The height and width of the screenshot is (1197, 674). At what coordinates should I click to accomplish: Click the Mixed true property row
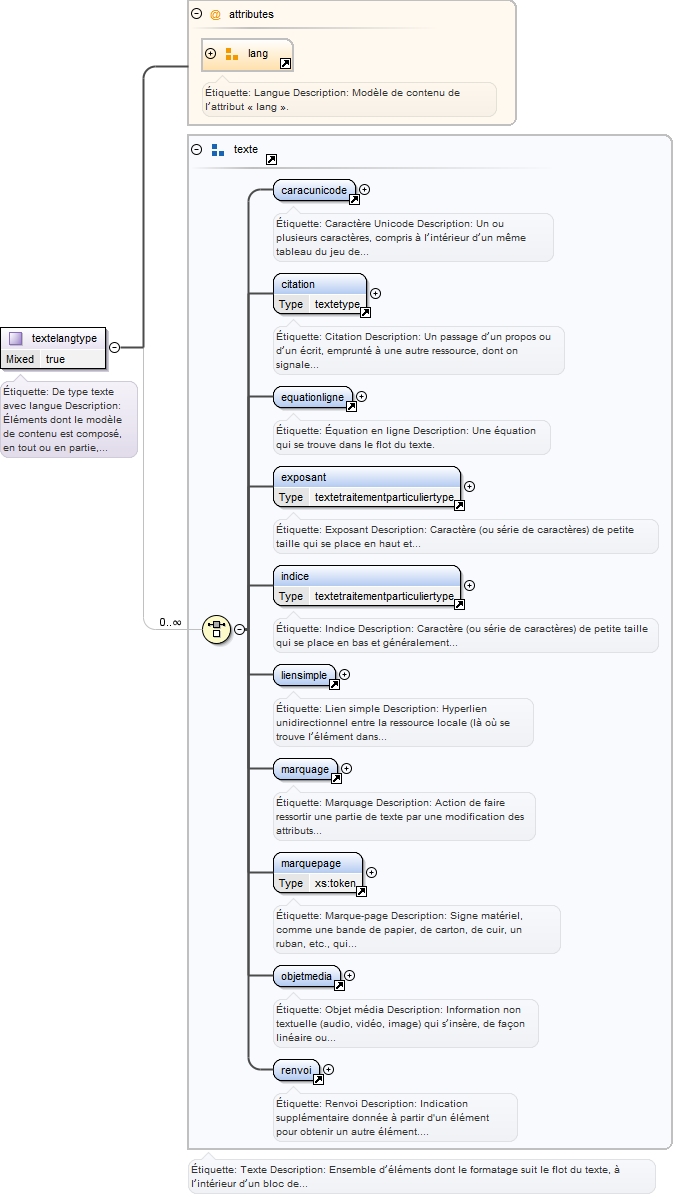(53, 359)
